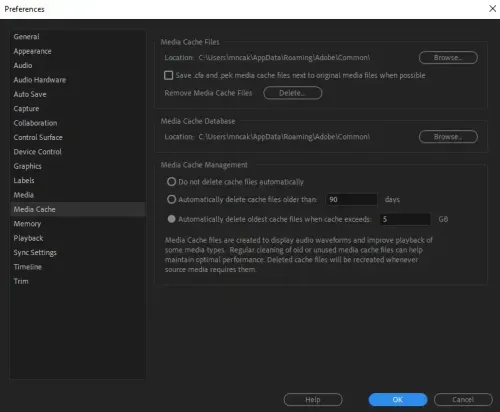Click the 90 days input field
This screenshot has width=500, height=412.
[x=352, y=199]
